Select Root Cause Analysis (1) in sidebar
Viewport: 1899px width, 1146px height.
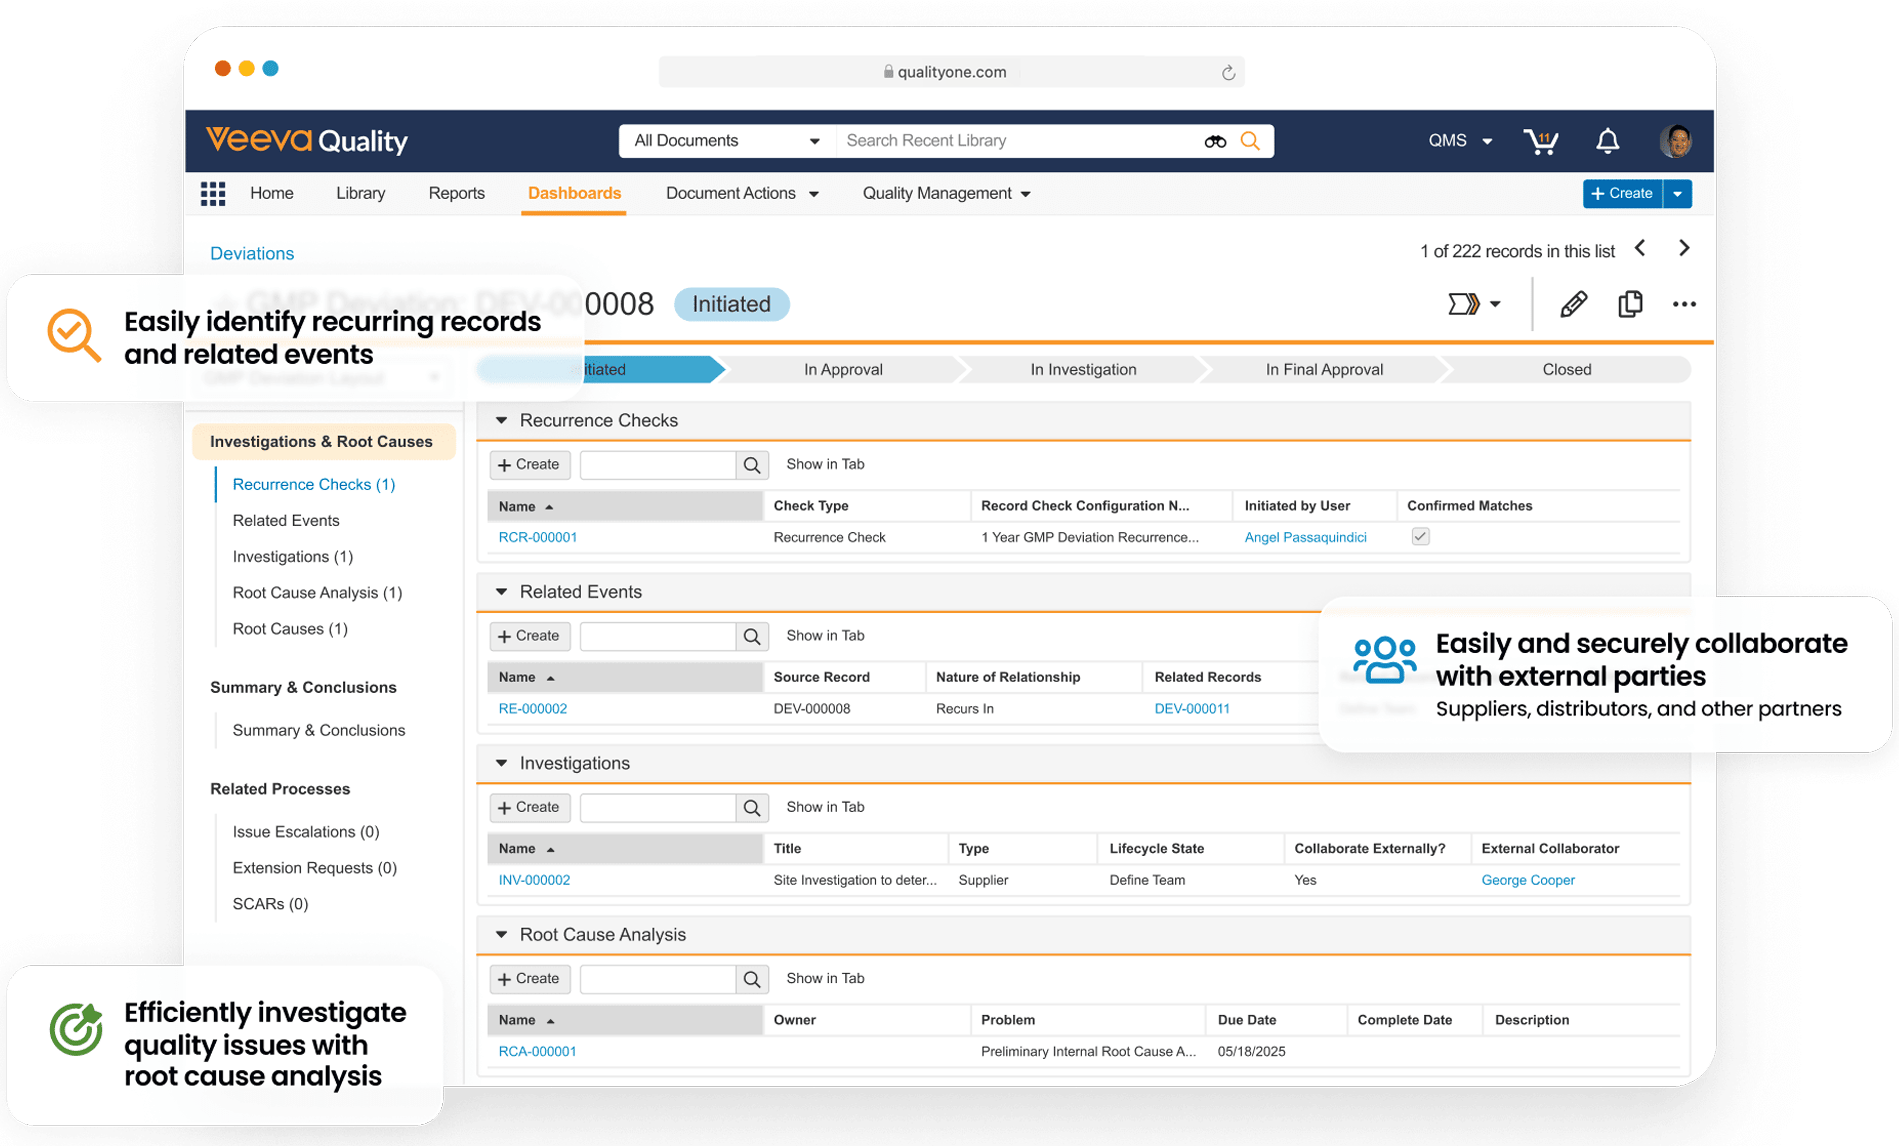pyautogui.click(x=317, y=592)
